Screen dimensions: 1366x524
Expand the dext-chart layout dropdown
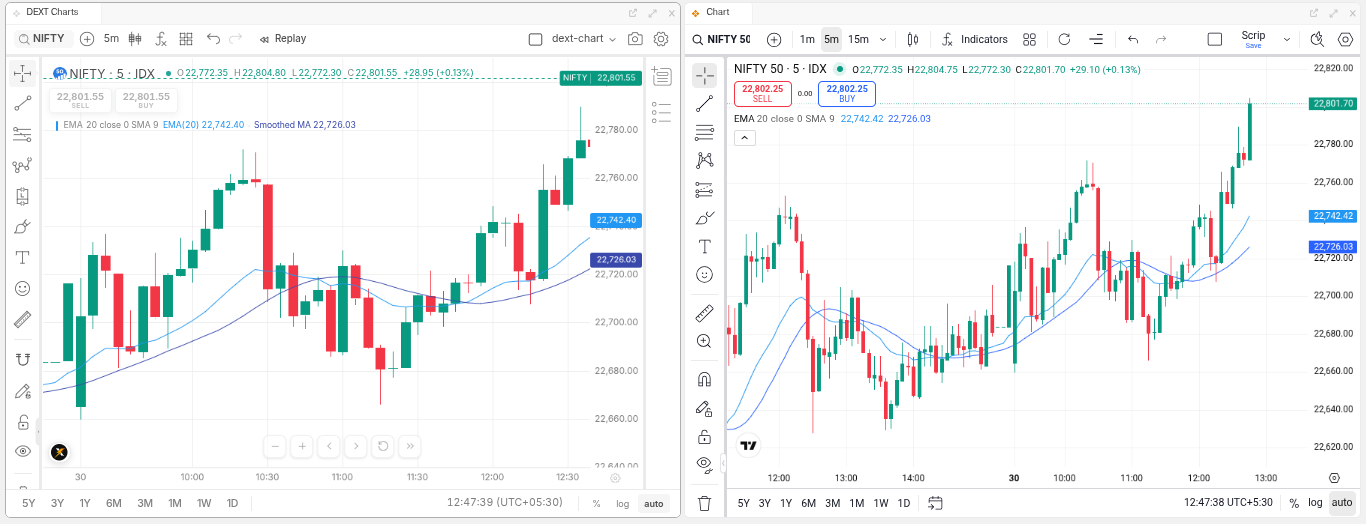[584, 39]
